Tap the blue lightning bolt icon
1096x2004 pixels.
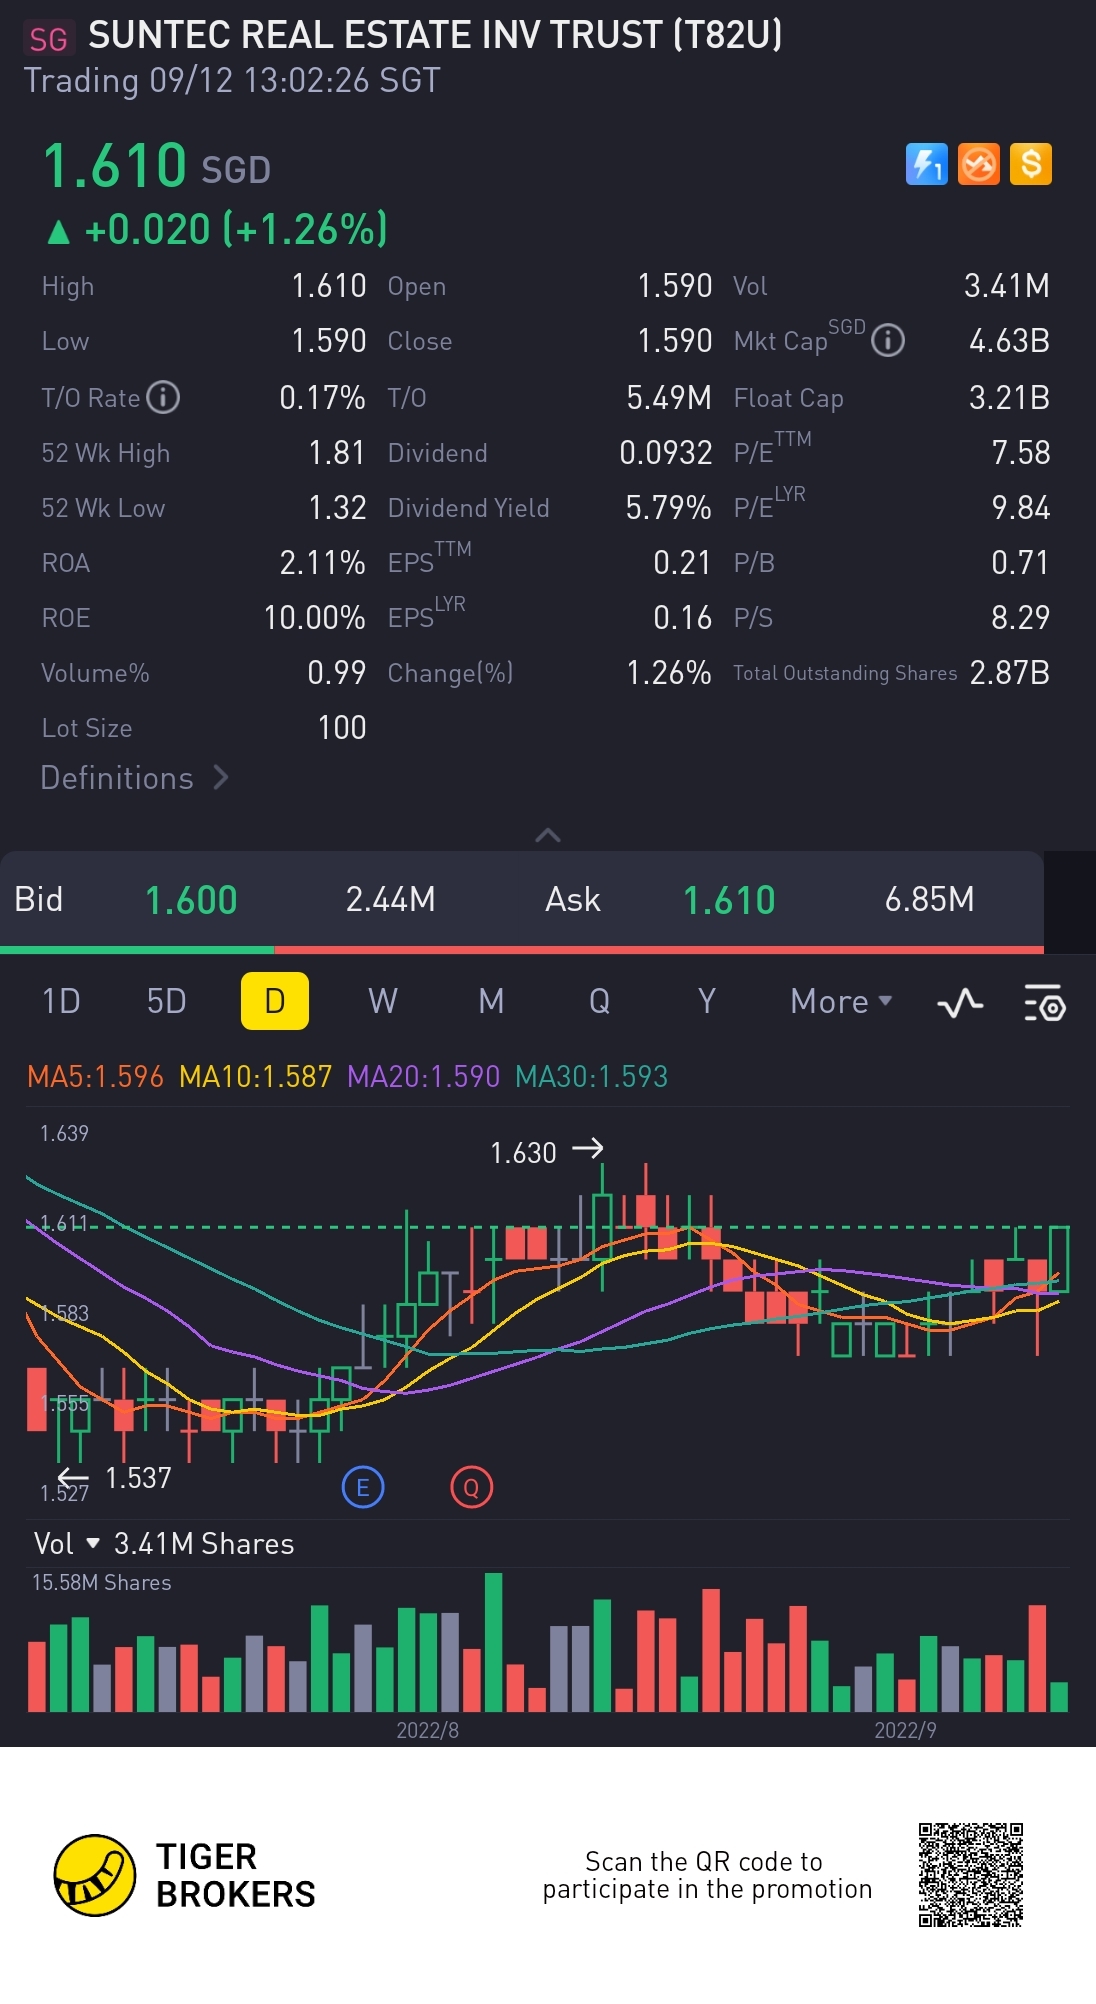(927, 164)
